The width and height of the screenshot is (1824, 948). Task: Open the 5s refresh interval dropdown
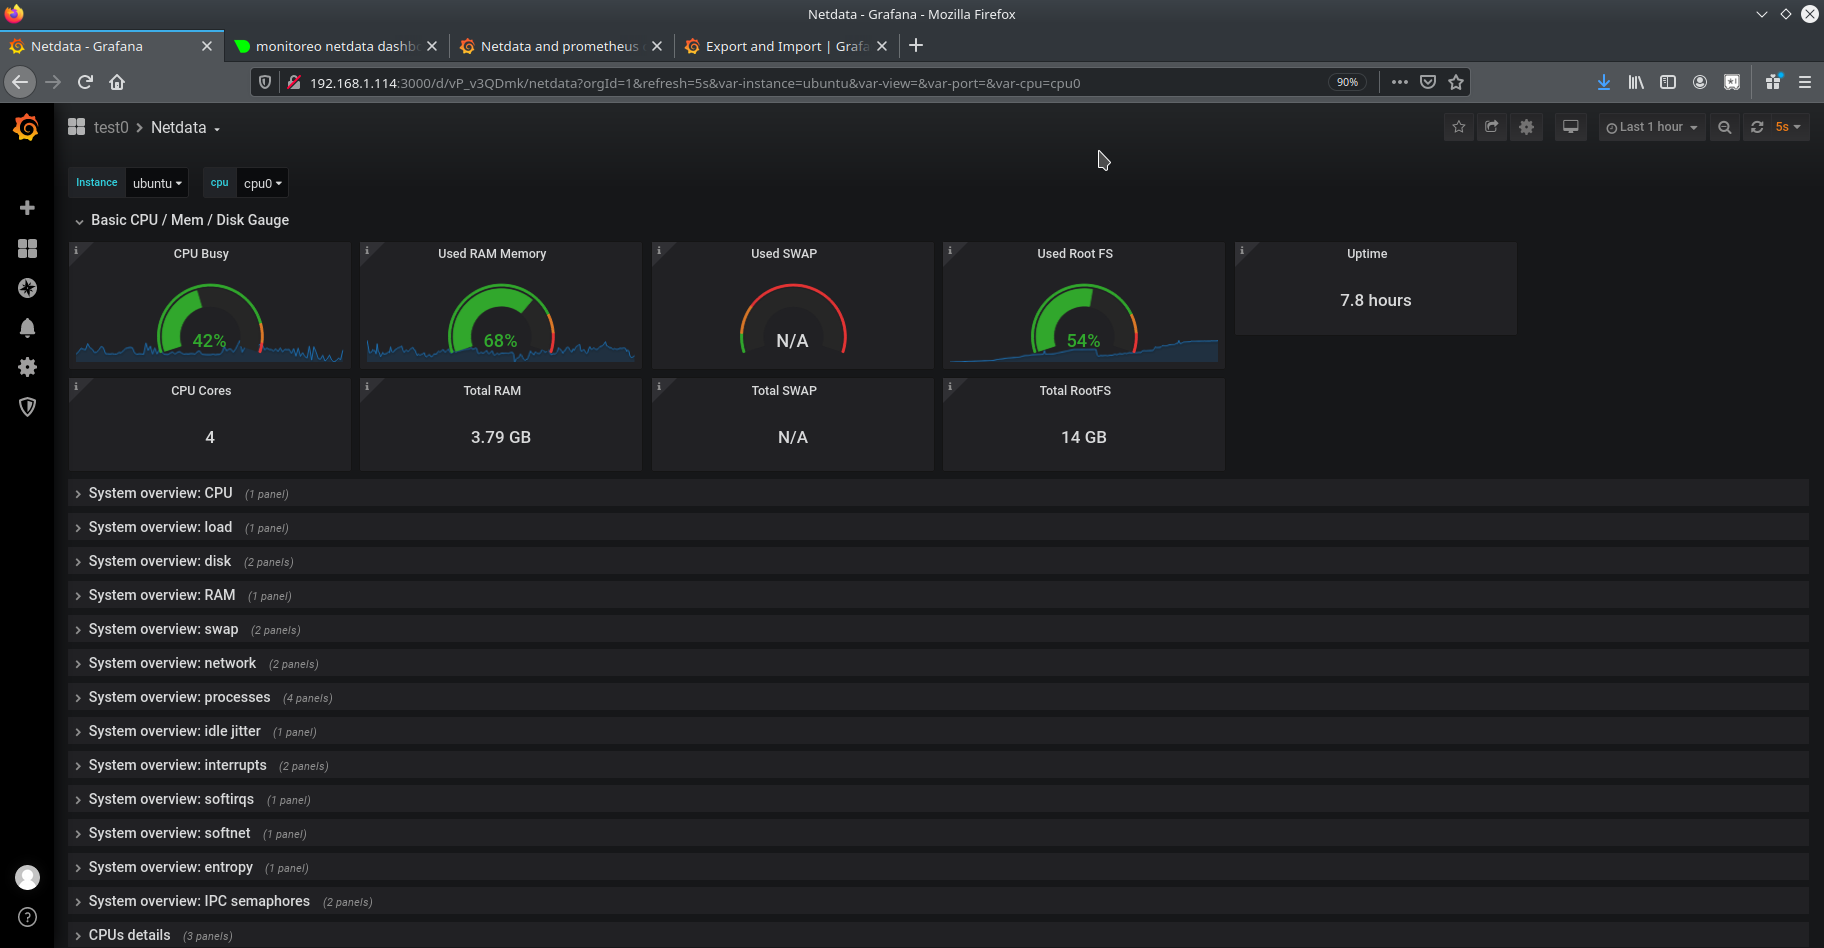1788,127
